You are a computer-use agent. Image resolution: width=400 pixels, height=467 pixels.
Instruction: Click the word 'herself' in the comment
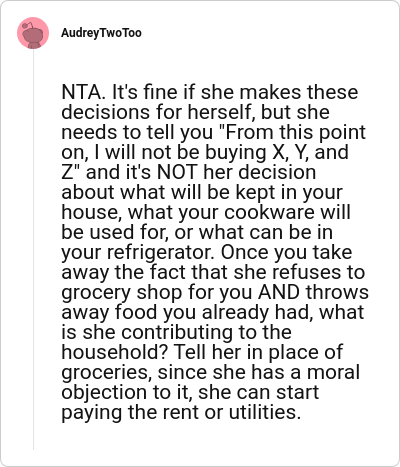click(219, 112)
